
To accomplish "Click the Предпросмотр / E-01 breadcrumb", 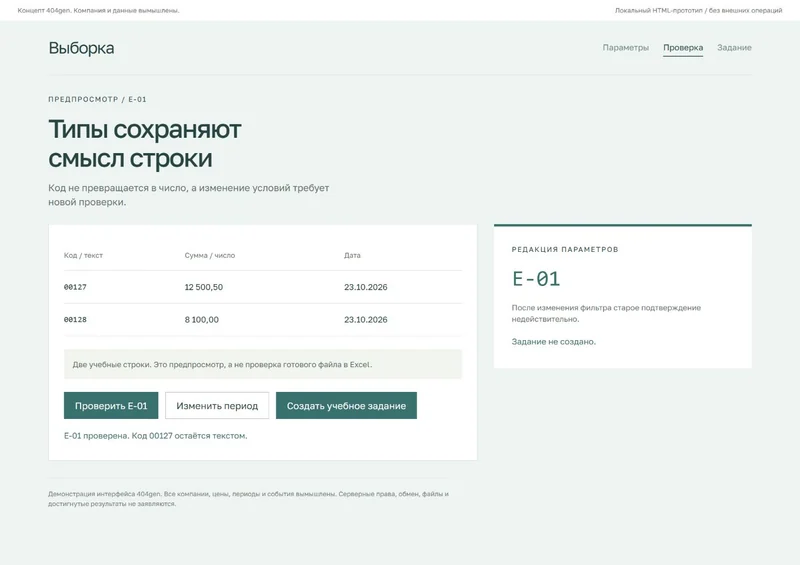I will pyautogui.click(x=97, y=99).
